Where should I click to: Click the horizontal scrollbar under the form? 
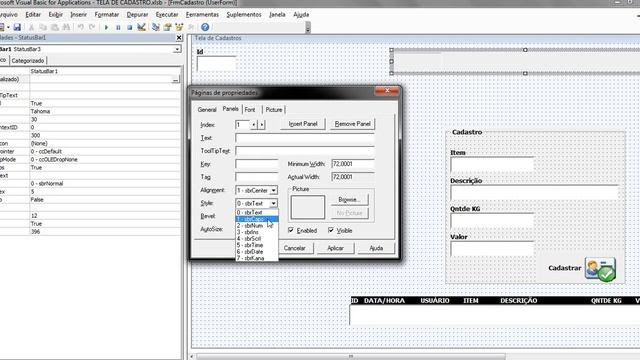click(x=351, y=357)
